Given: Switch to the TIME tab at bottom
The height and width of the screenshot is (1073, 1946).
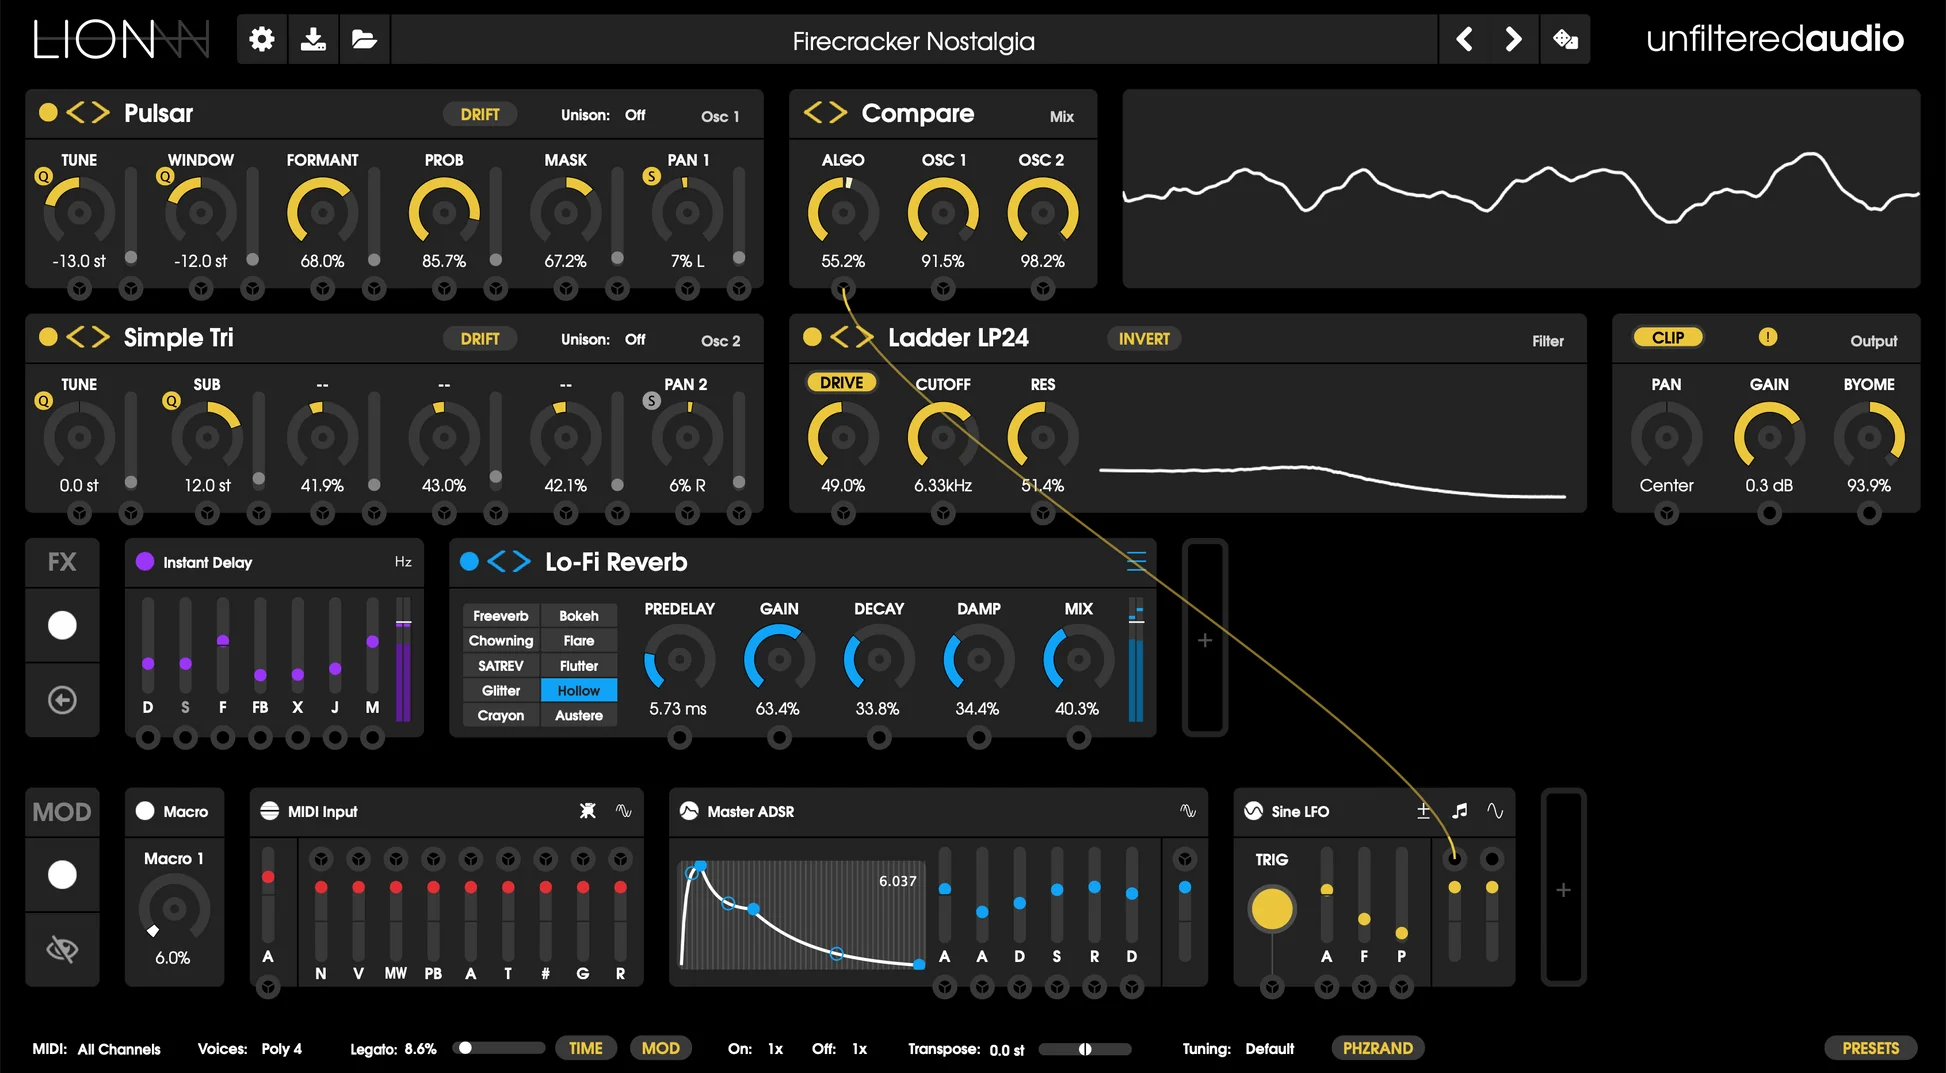Looking at the screenshot, I should click(586, 1048).
